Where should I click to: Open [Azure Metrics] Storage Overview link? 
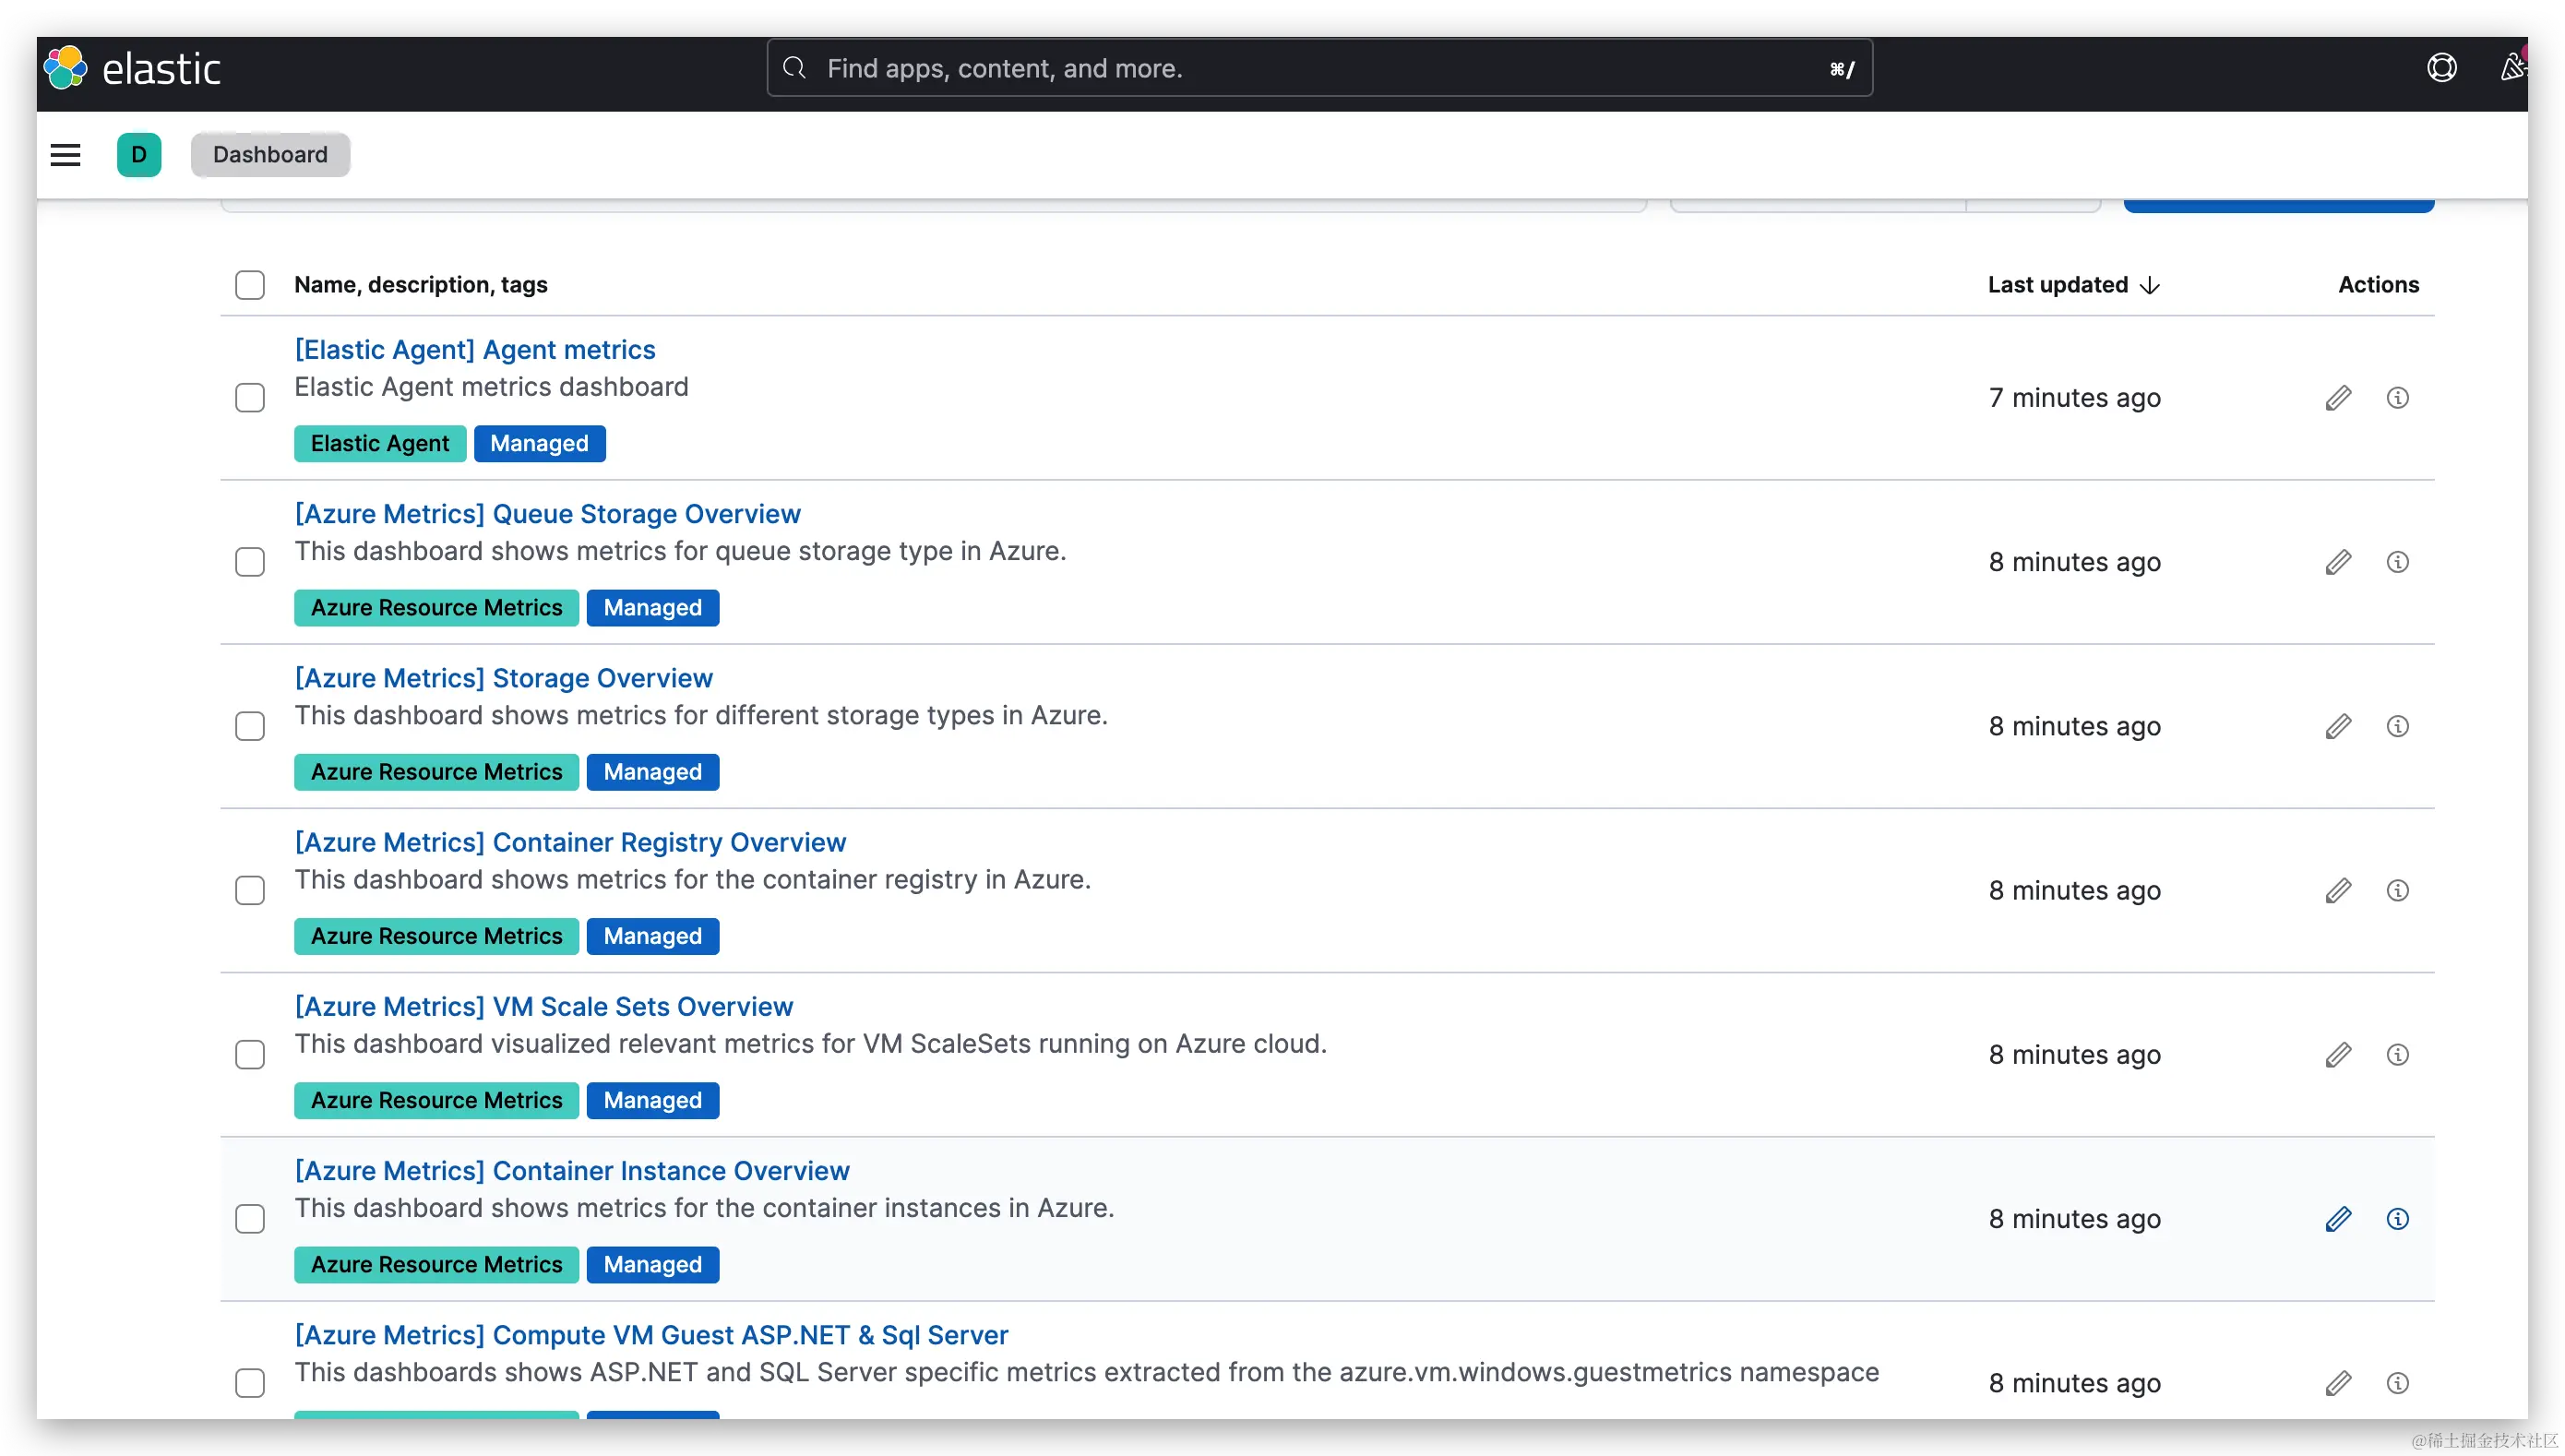coord(503,678)
